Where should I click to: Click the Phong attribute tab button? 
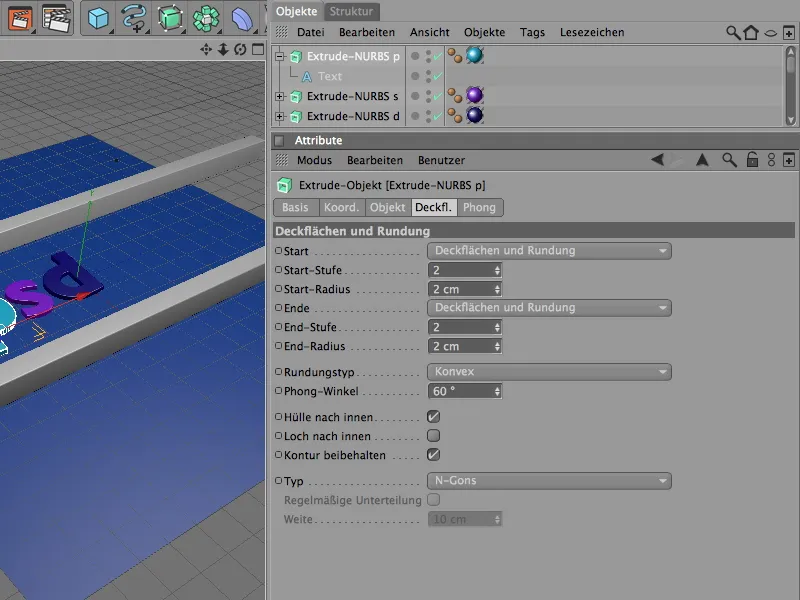tap(479, 208)
